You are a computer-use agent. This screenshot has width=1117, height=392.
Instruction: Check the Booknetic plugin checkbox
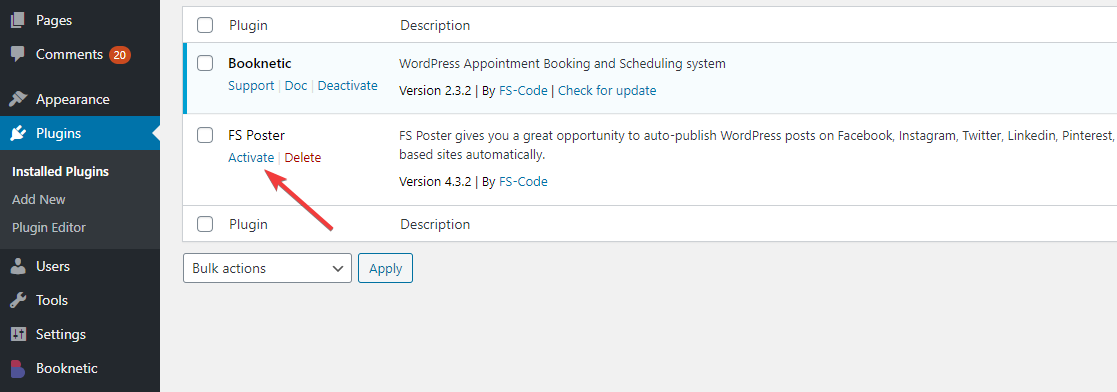coord(205,63)
